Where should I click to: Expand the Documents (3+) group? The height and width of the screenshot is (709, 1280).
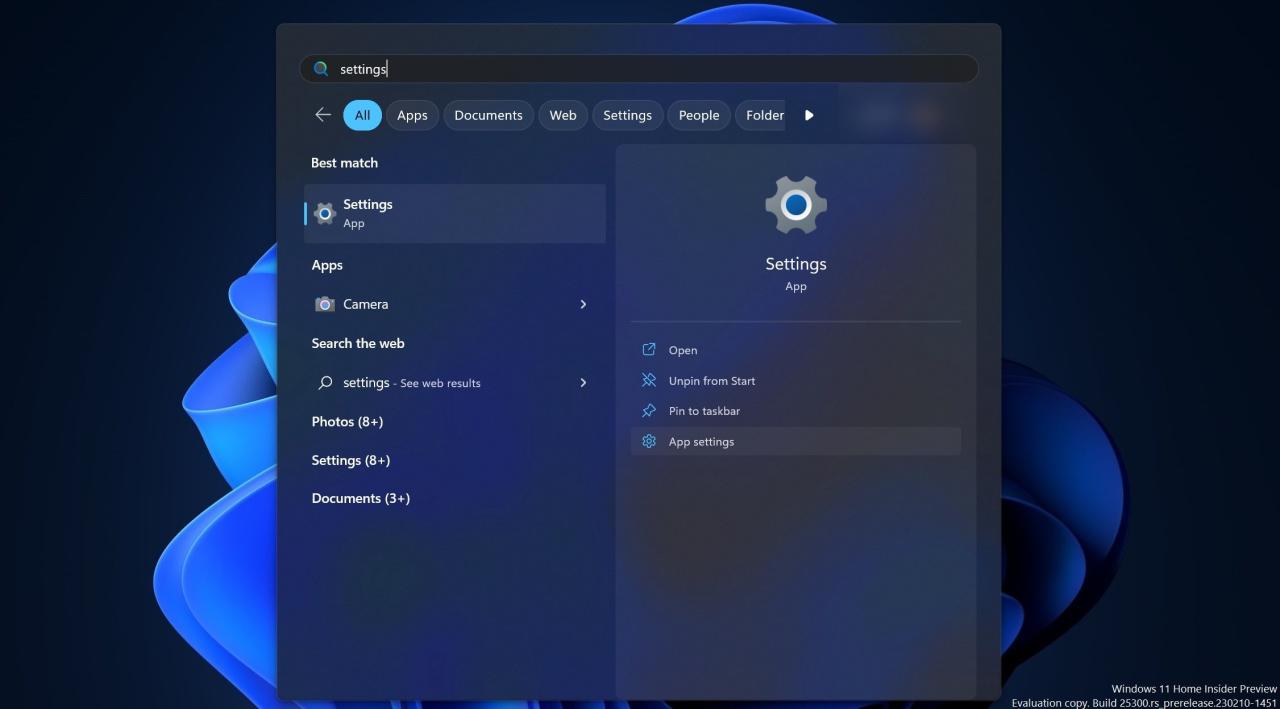click(361, 499)
